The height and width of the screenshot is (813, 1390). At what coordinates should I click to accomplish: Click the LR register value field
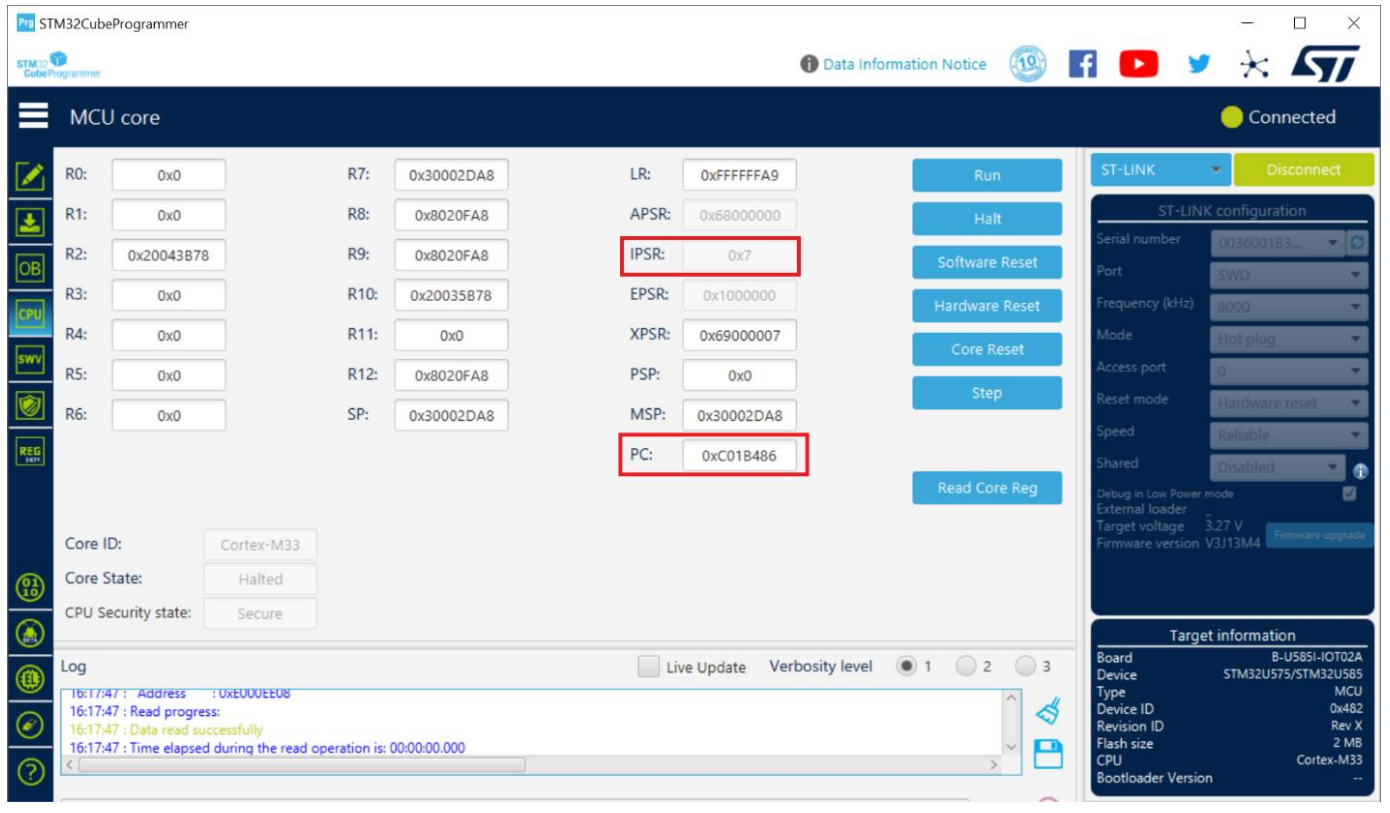(x=739, y=175)
